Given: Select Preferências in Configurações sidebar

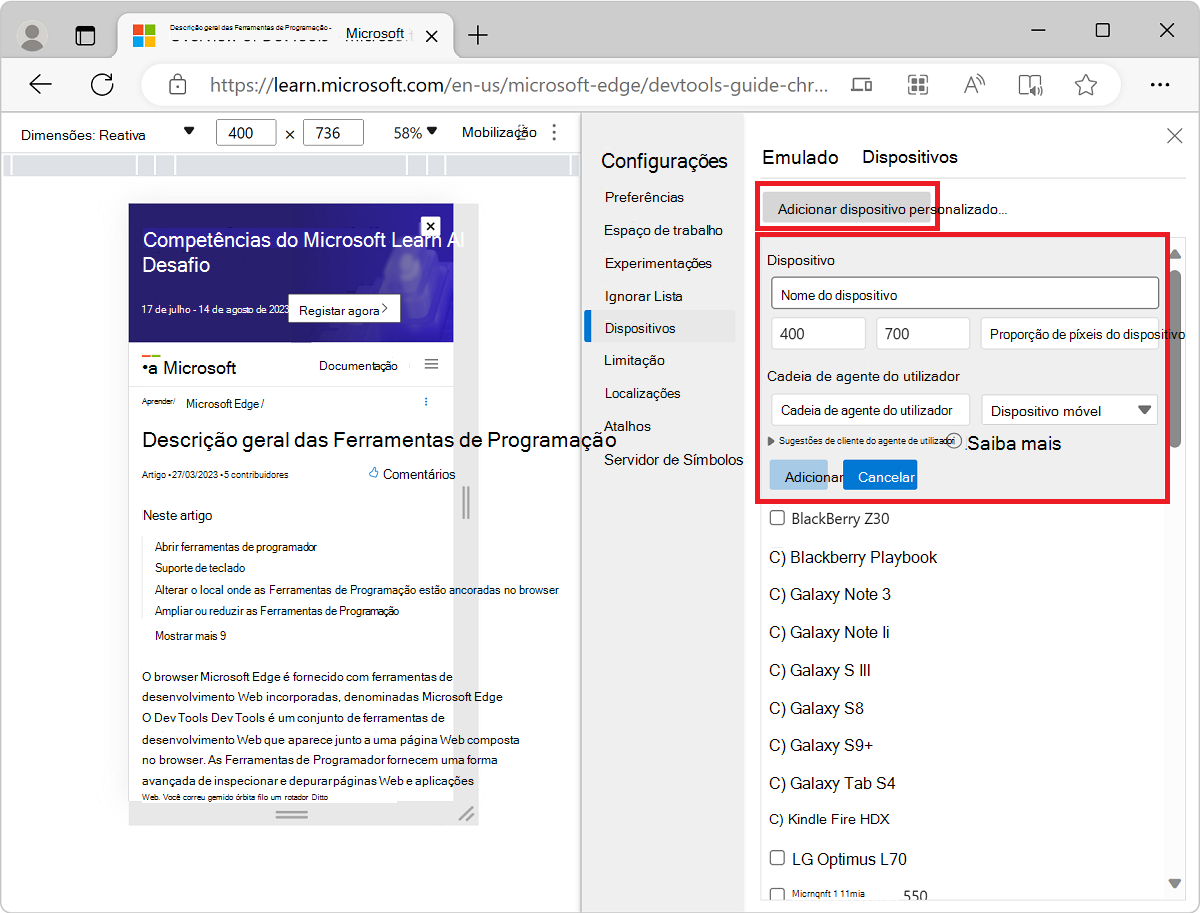Looking at the screenshot, I should pos(644,197).
